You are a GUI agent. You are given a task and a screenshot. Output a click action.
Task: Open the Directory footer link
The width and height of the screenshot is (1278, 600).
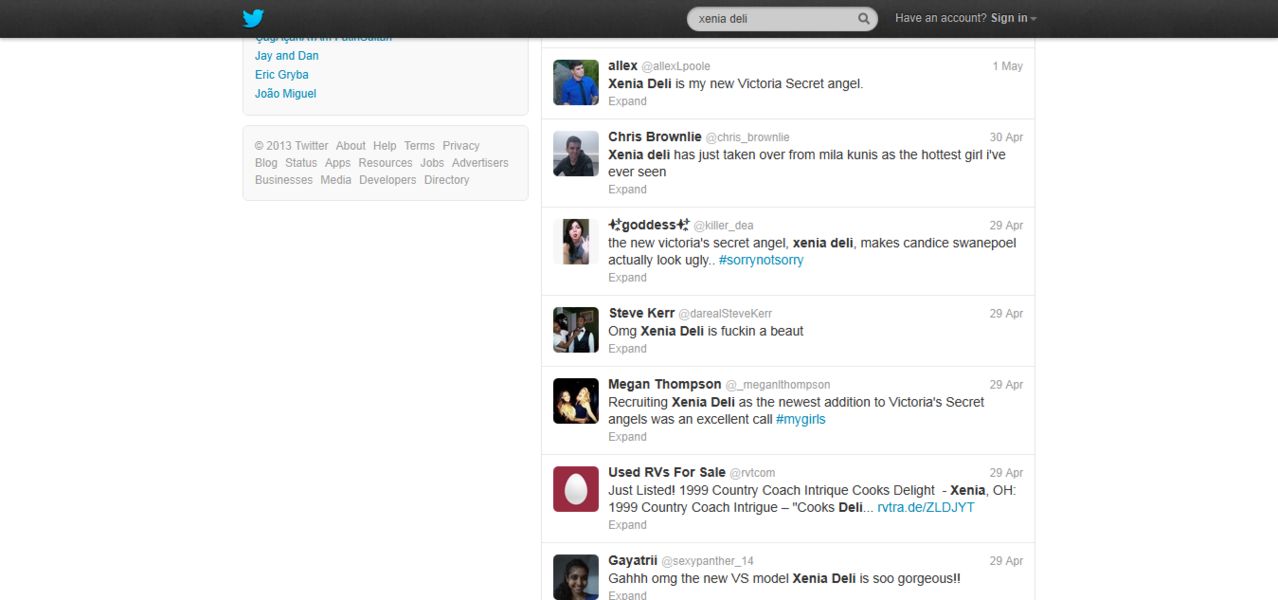[x=446, y=180]
